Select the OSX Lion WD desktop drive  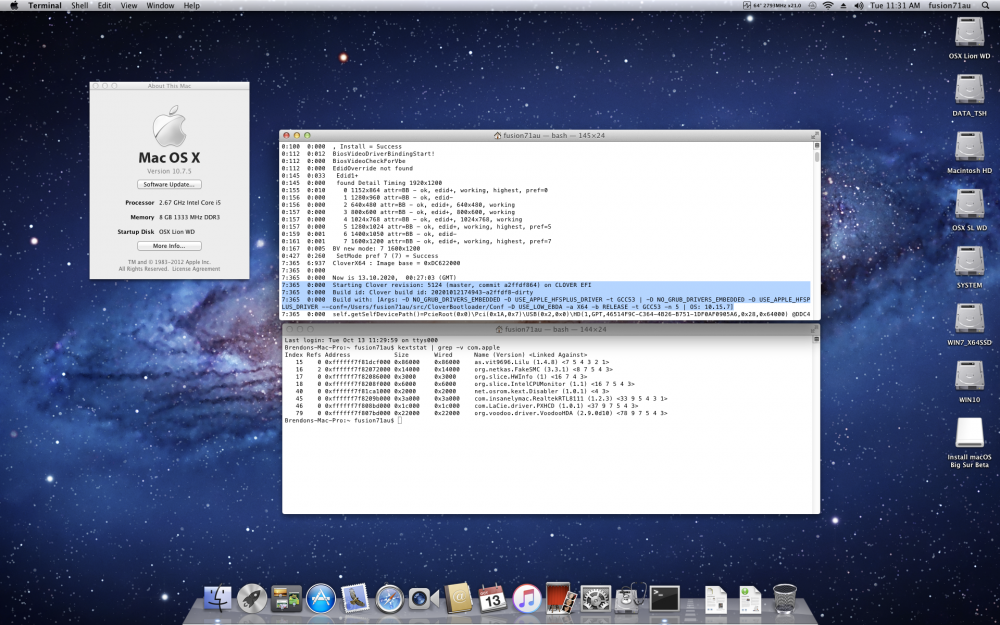click(969, 37)
